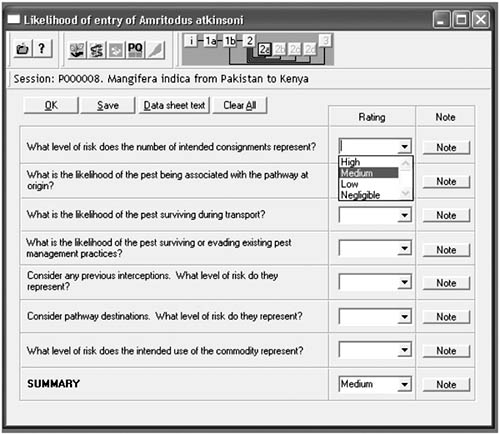Open the PQ toolbar icon
Image resolution: width=500 pixels, height=434 pixels.
point(135,50)
